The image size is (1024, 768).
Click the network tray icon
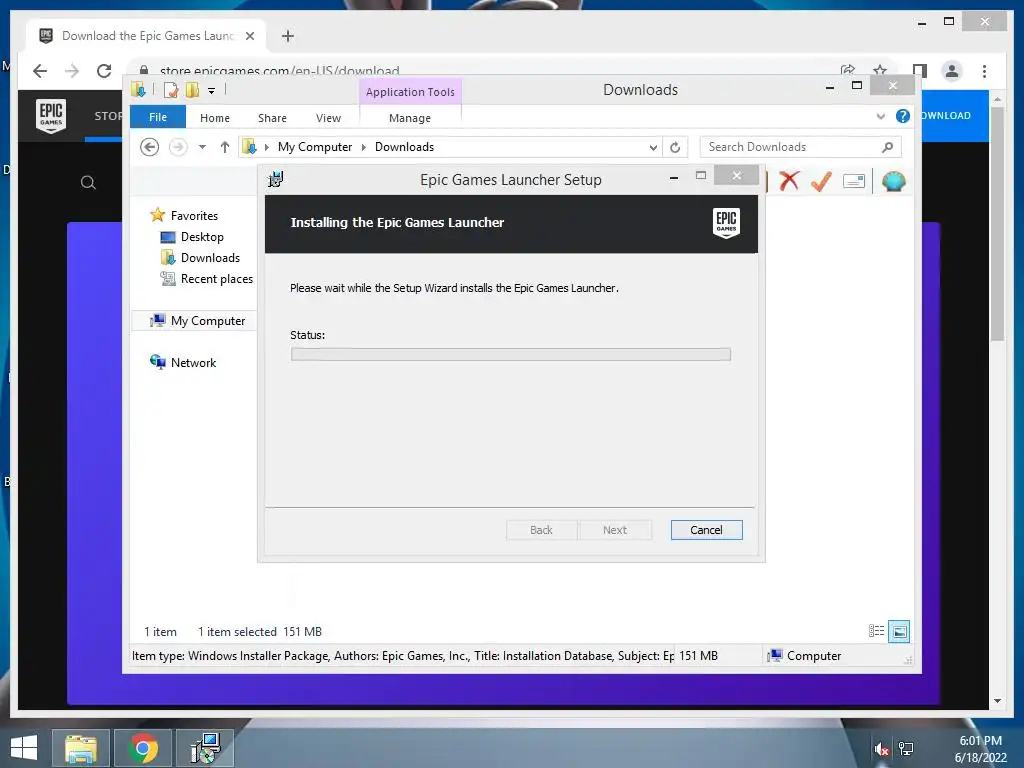coord(906,749)
